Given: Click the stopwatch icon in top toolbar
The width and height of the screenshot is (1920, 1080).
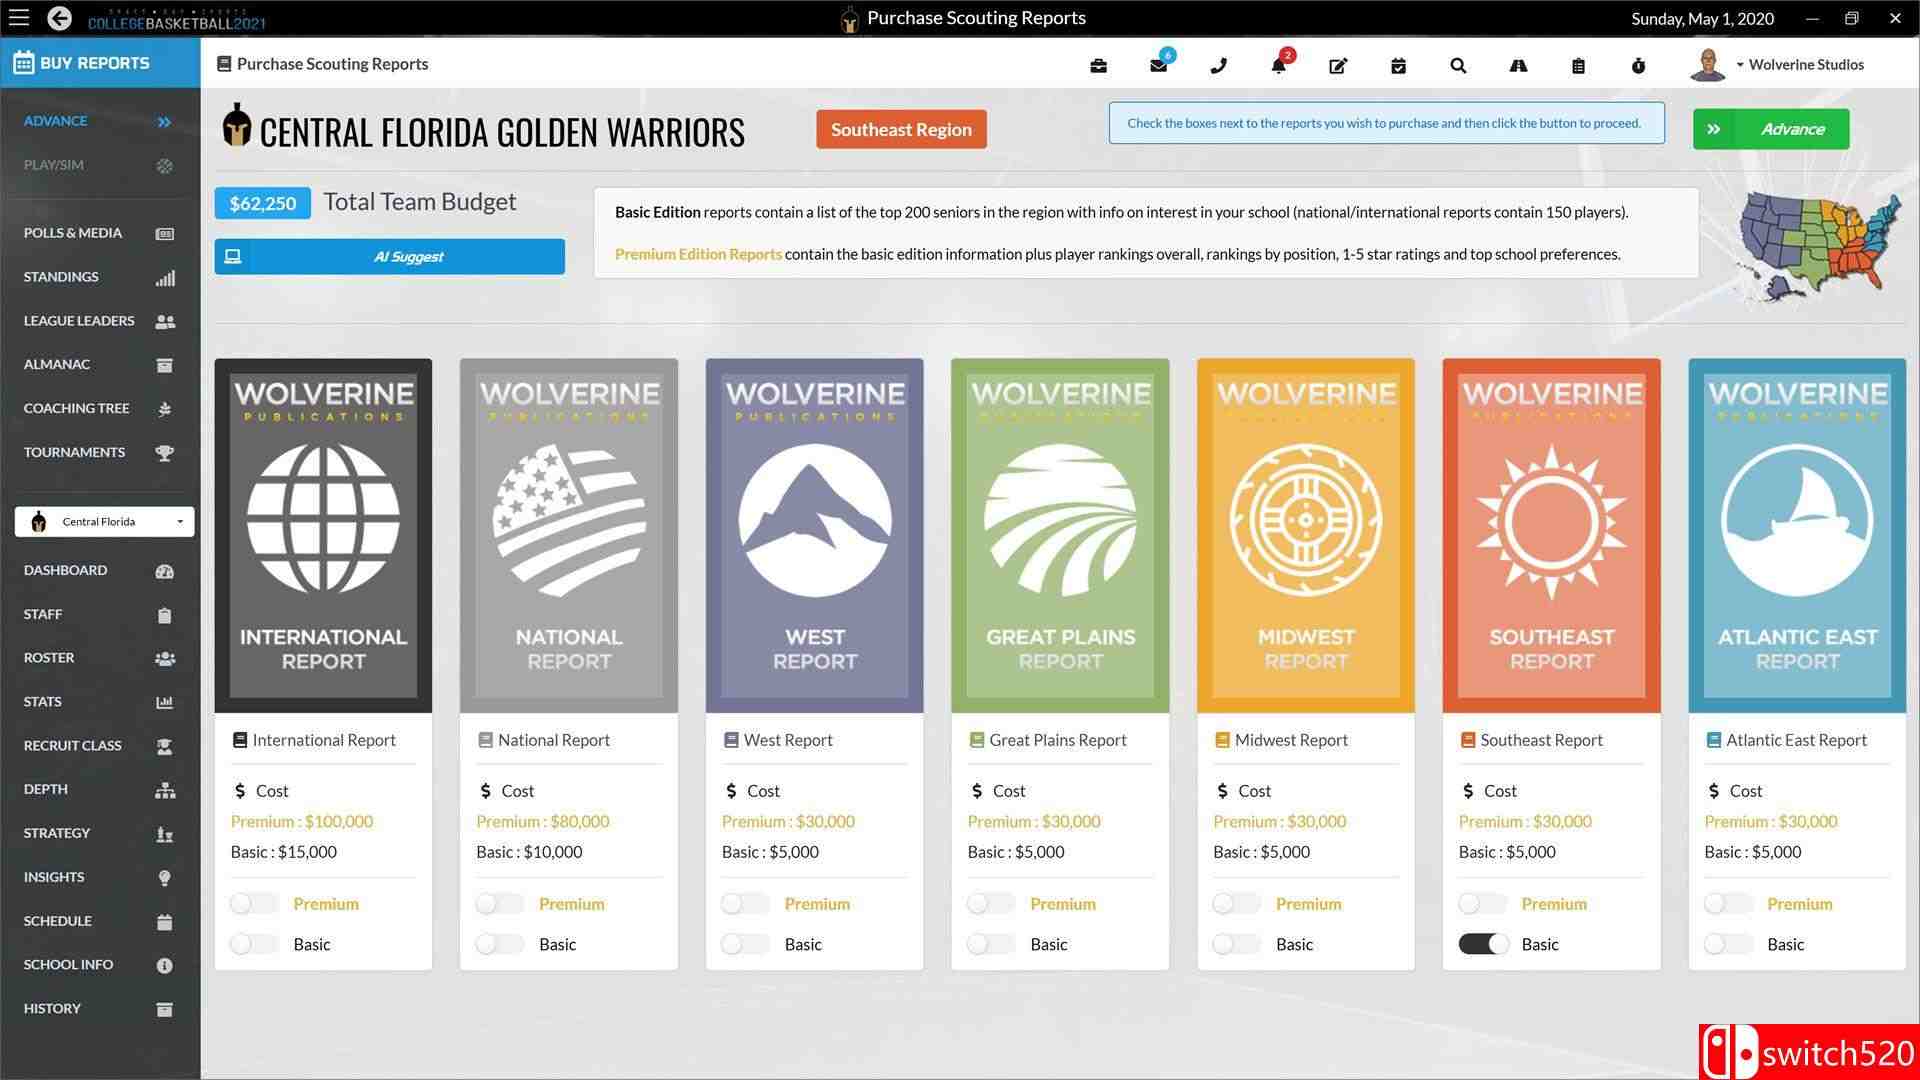Looking at the screenshot, I should point(1638,66).
